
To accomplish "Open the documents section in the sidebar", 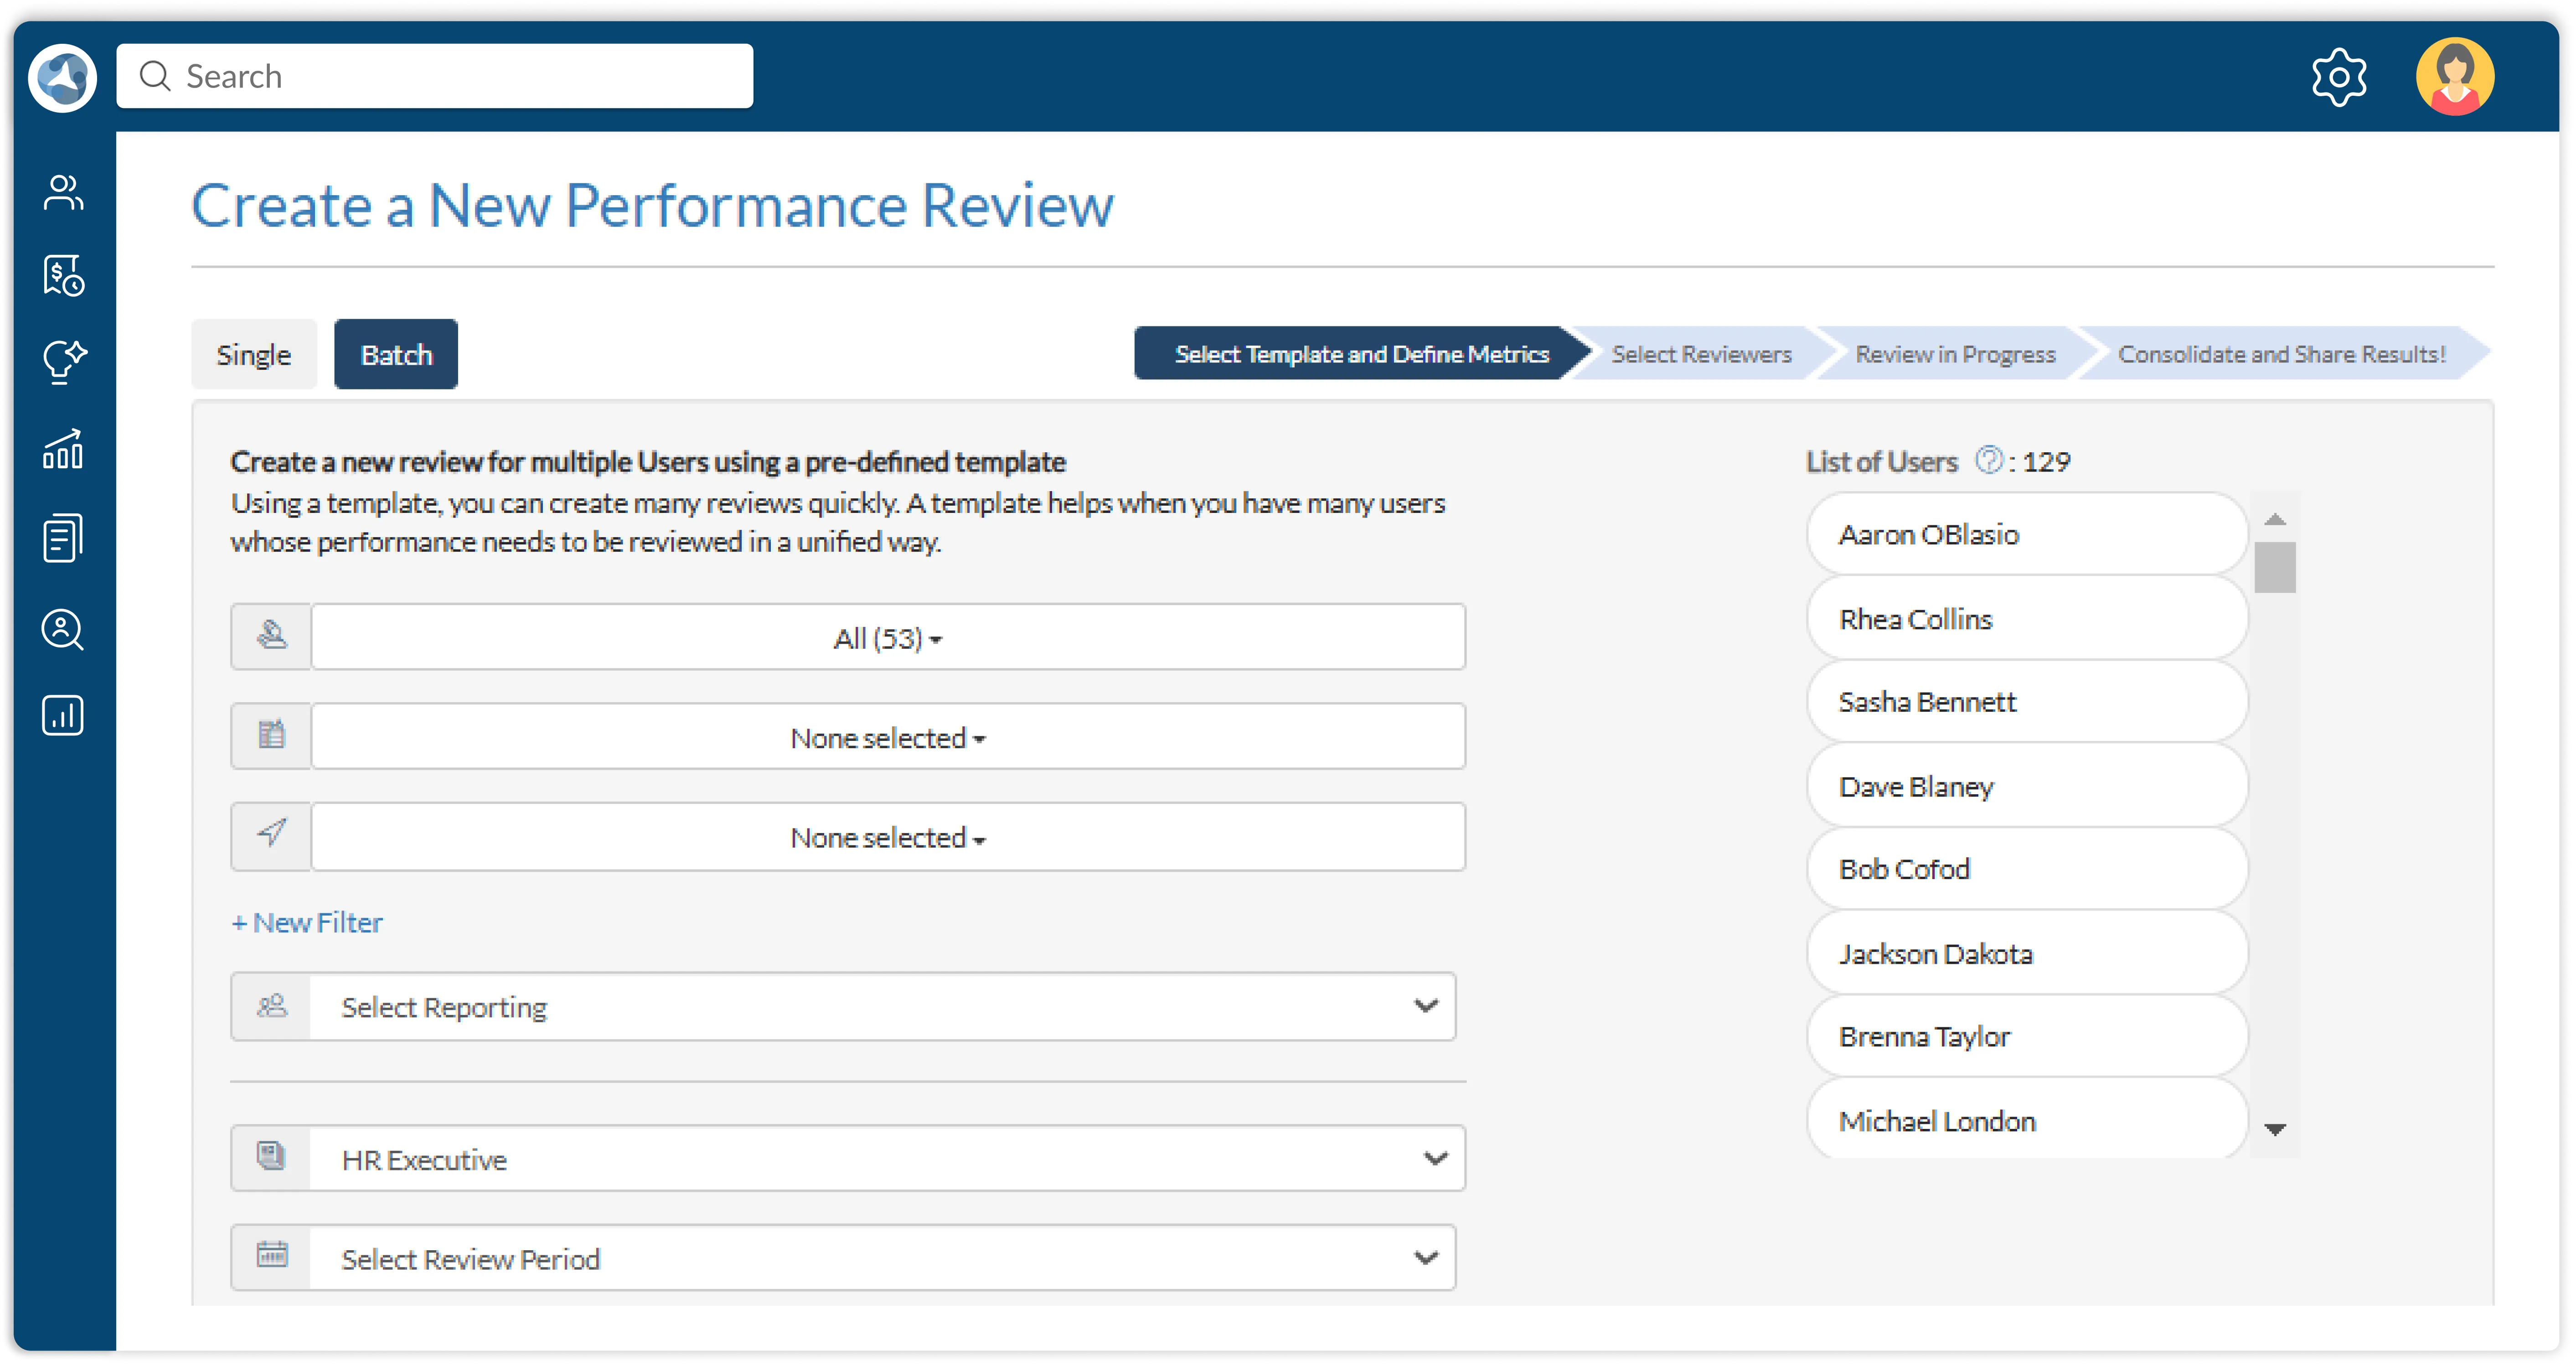I will coord(62,537).
